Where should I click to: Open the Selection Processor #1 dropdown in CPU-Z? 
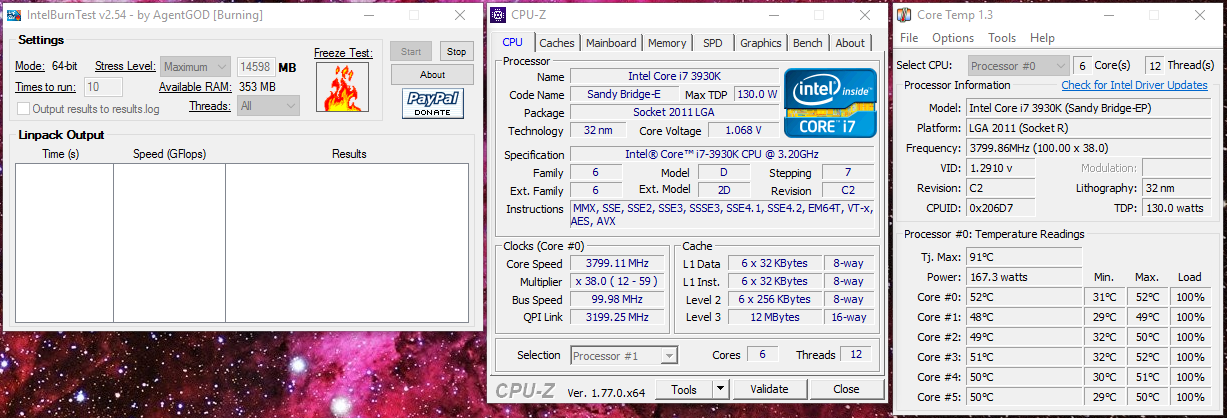(x=624, y=355)
